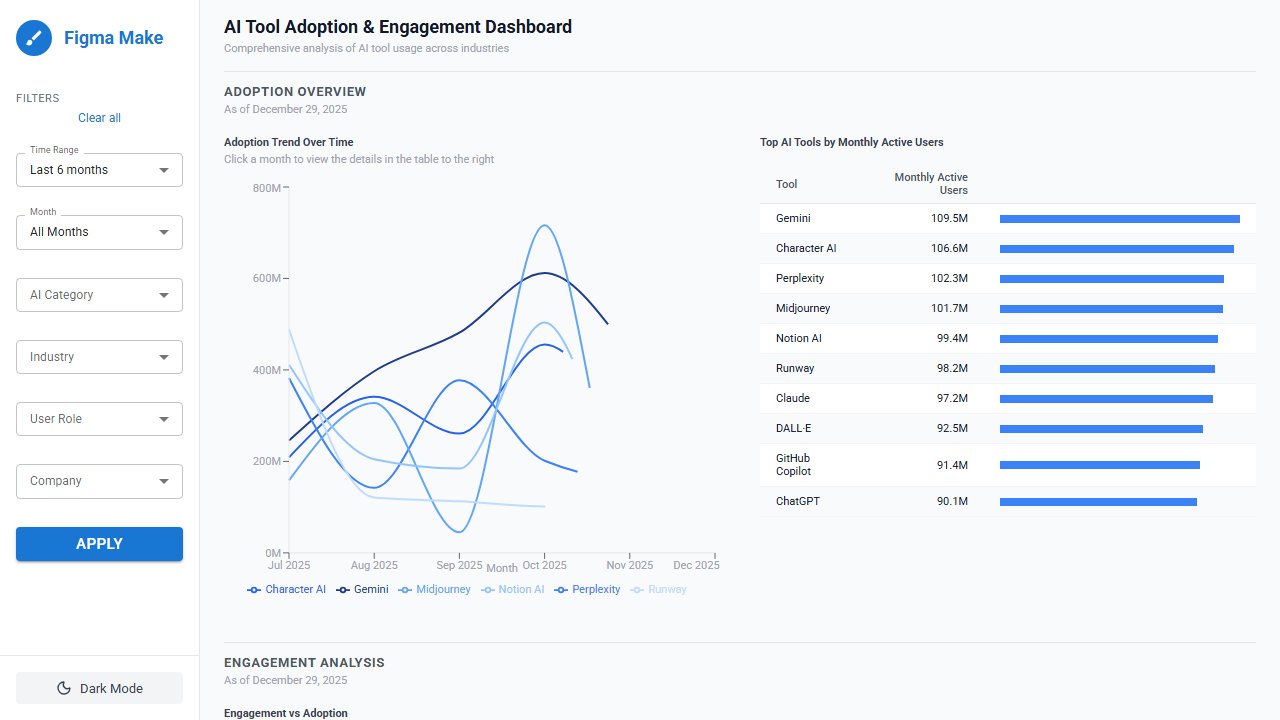1280x720 pixels.
Task: Click the Runway row in the table
Action: (x=1008, y=369)
